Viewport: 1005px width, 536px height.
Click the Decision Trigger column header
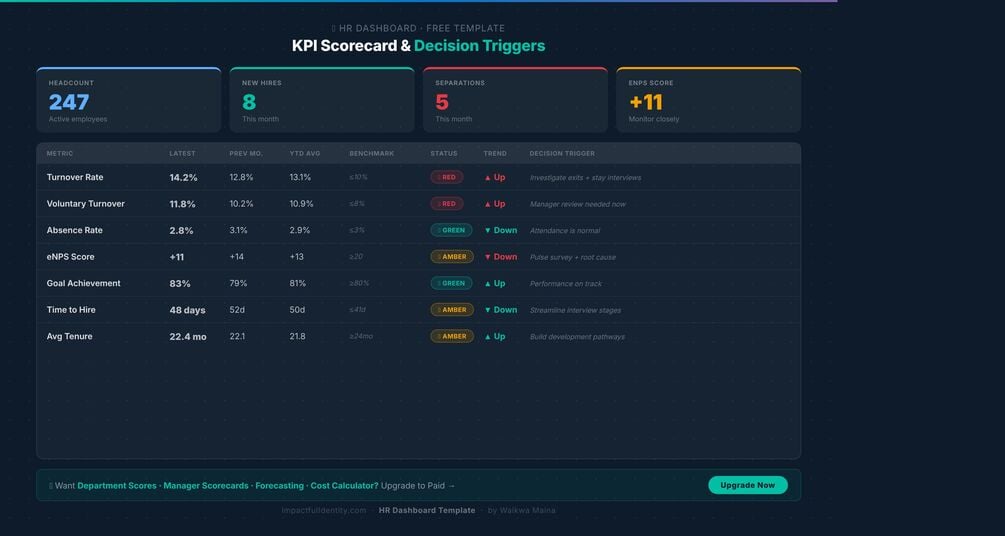coord(562,154)
